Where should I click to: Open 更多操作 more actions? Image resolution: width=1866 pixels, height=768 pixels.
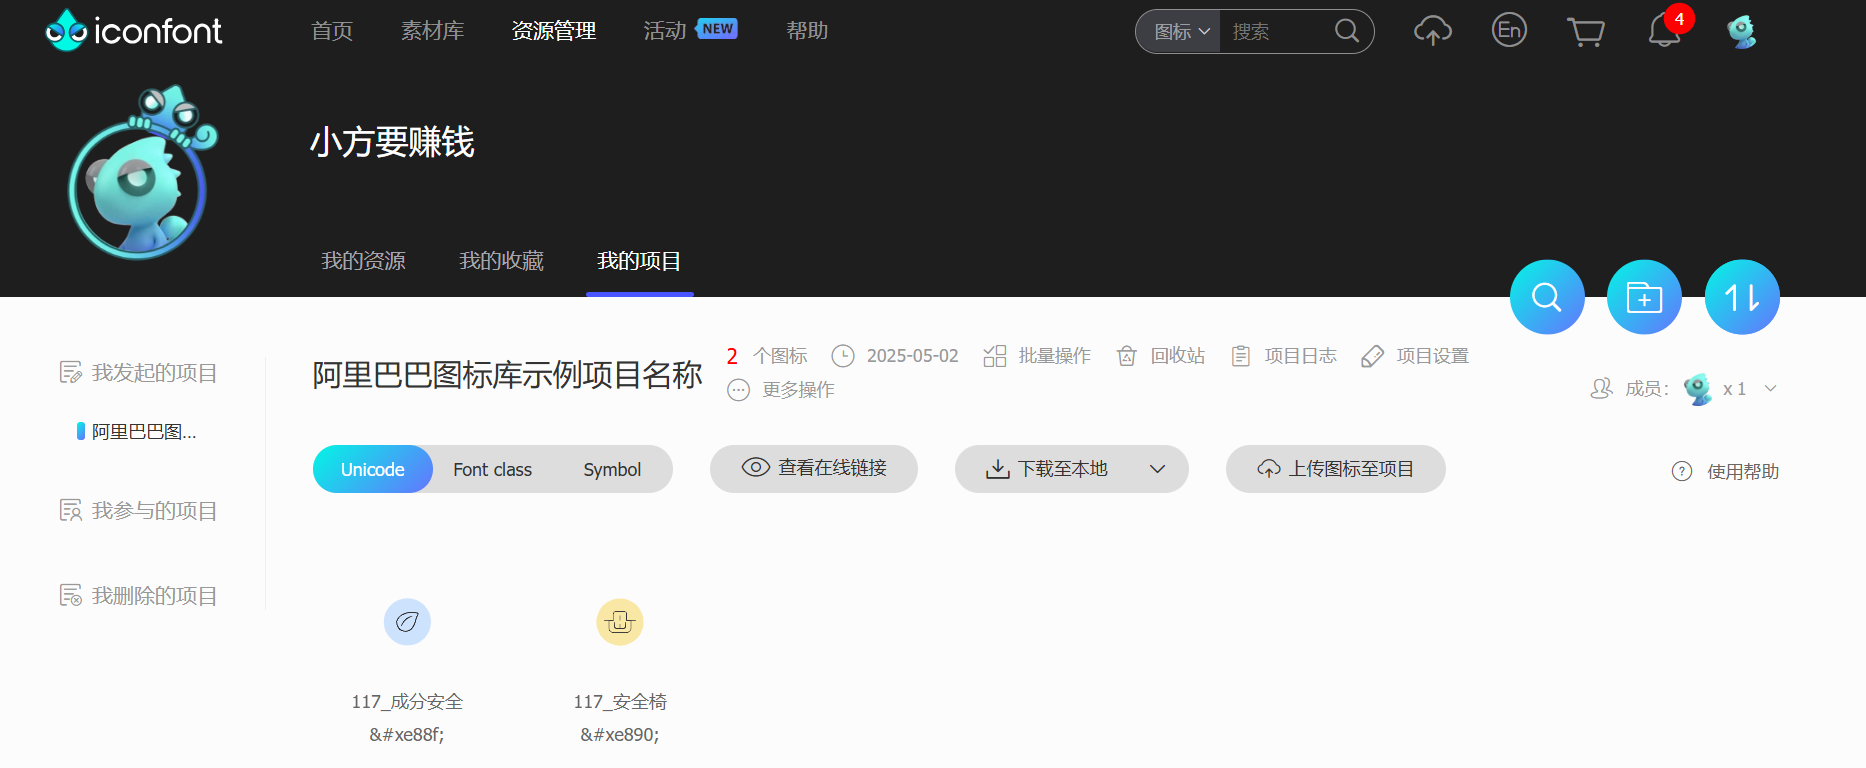[x=781, y=390]
